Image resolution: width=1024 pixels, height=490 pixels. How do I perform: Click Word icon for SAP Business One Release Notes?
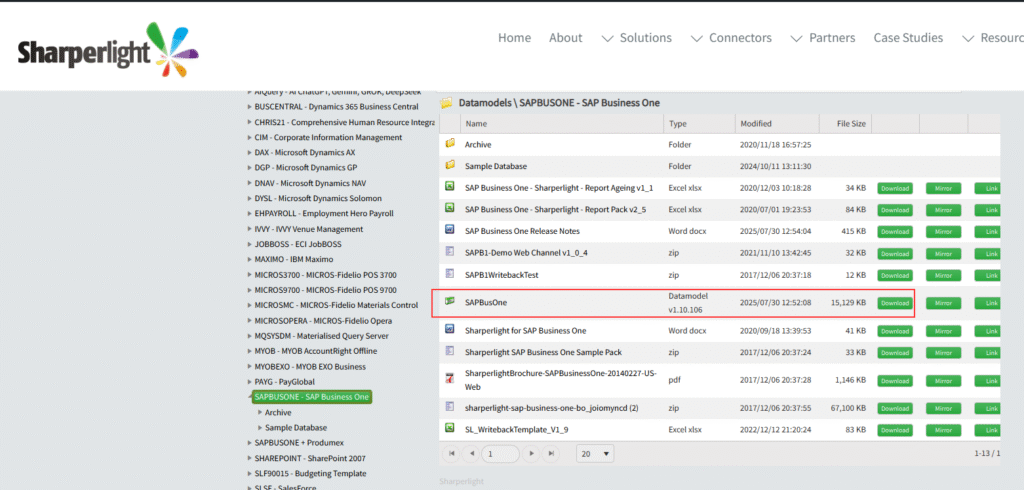click(x=450, y=230)
